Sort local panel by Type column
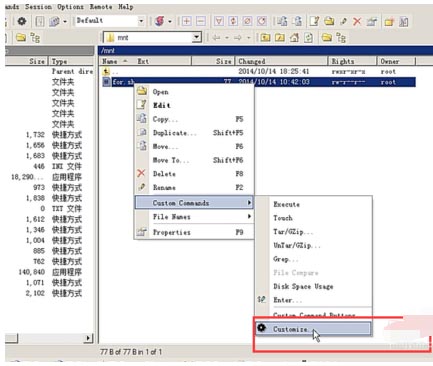The height and width of the screenshot is (366, 433). point(71,61)
